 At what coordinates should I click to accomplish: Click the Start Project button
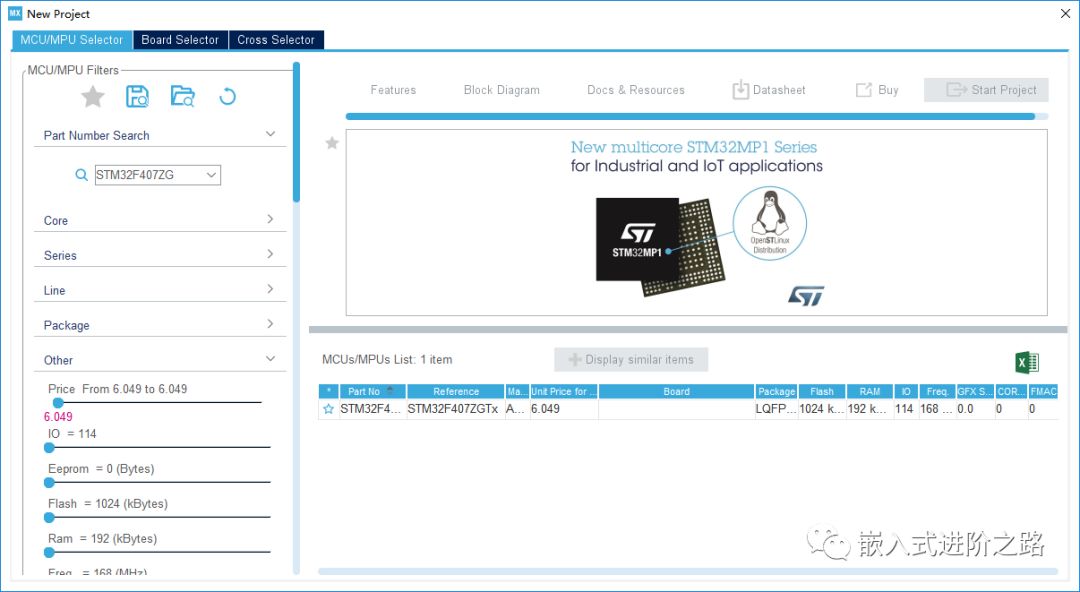(x=986, y=90)
